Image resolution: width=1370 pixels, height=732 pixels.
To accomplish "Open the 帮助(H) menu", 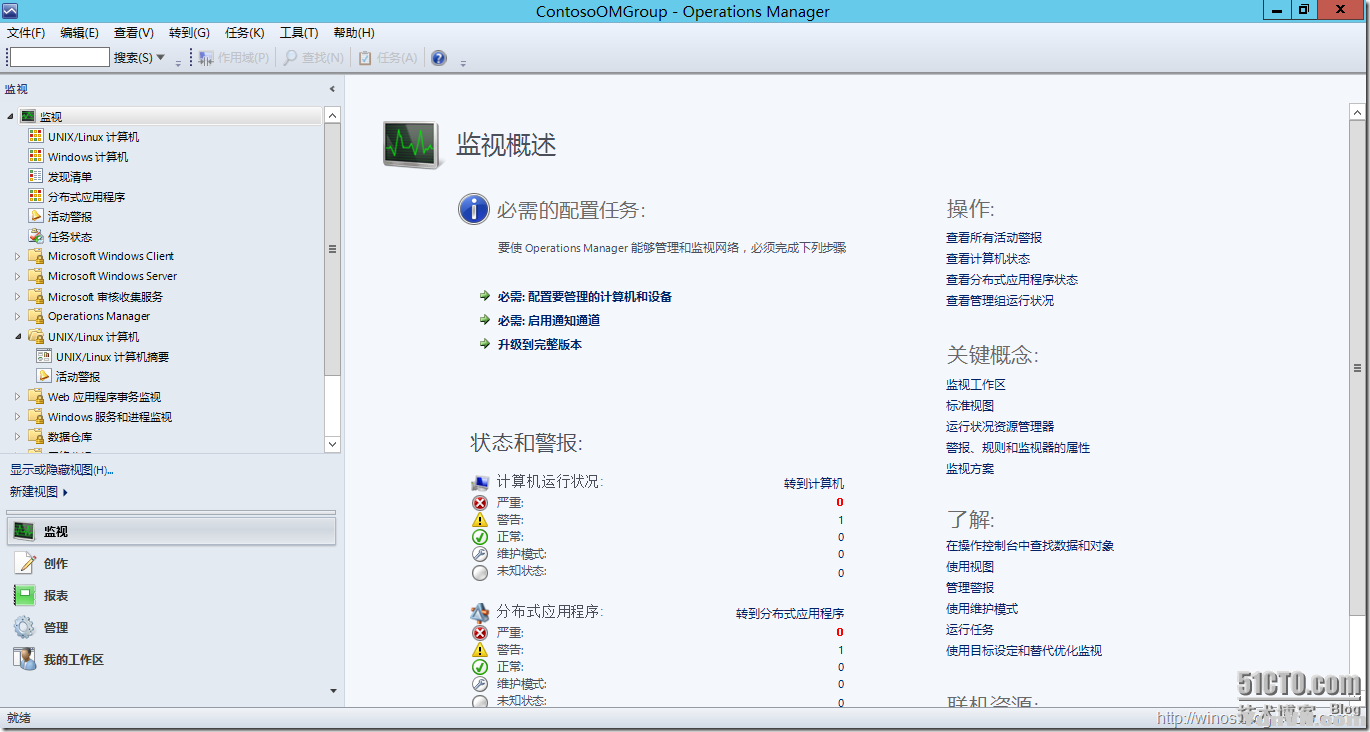I will 354,33.
